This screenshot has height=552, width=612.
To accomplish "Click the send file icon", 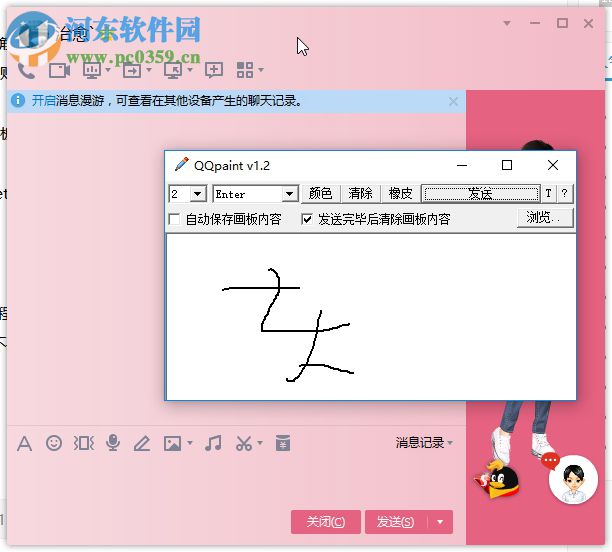I will [132, 70].
